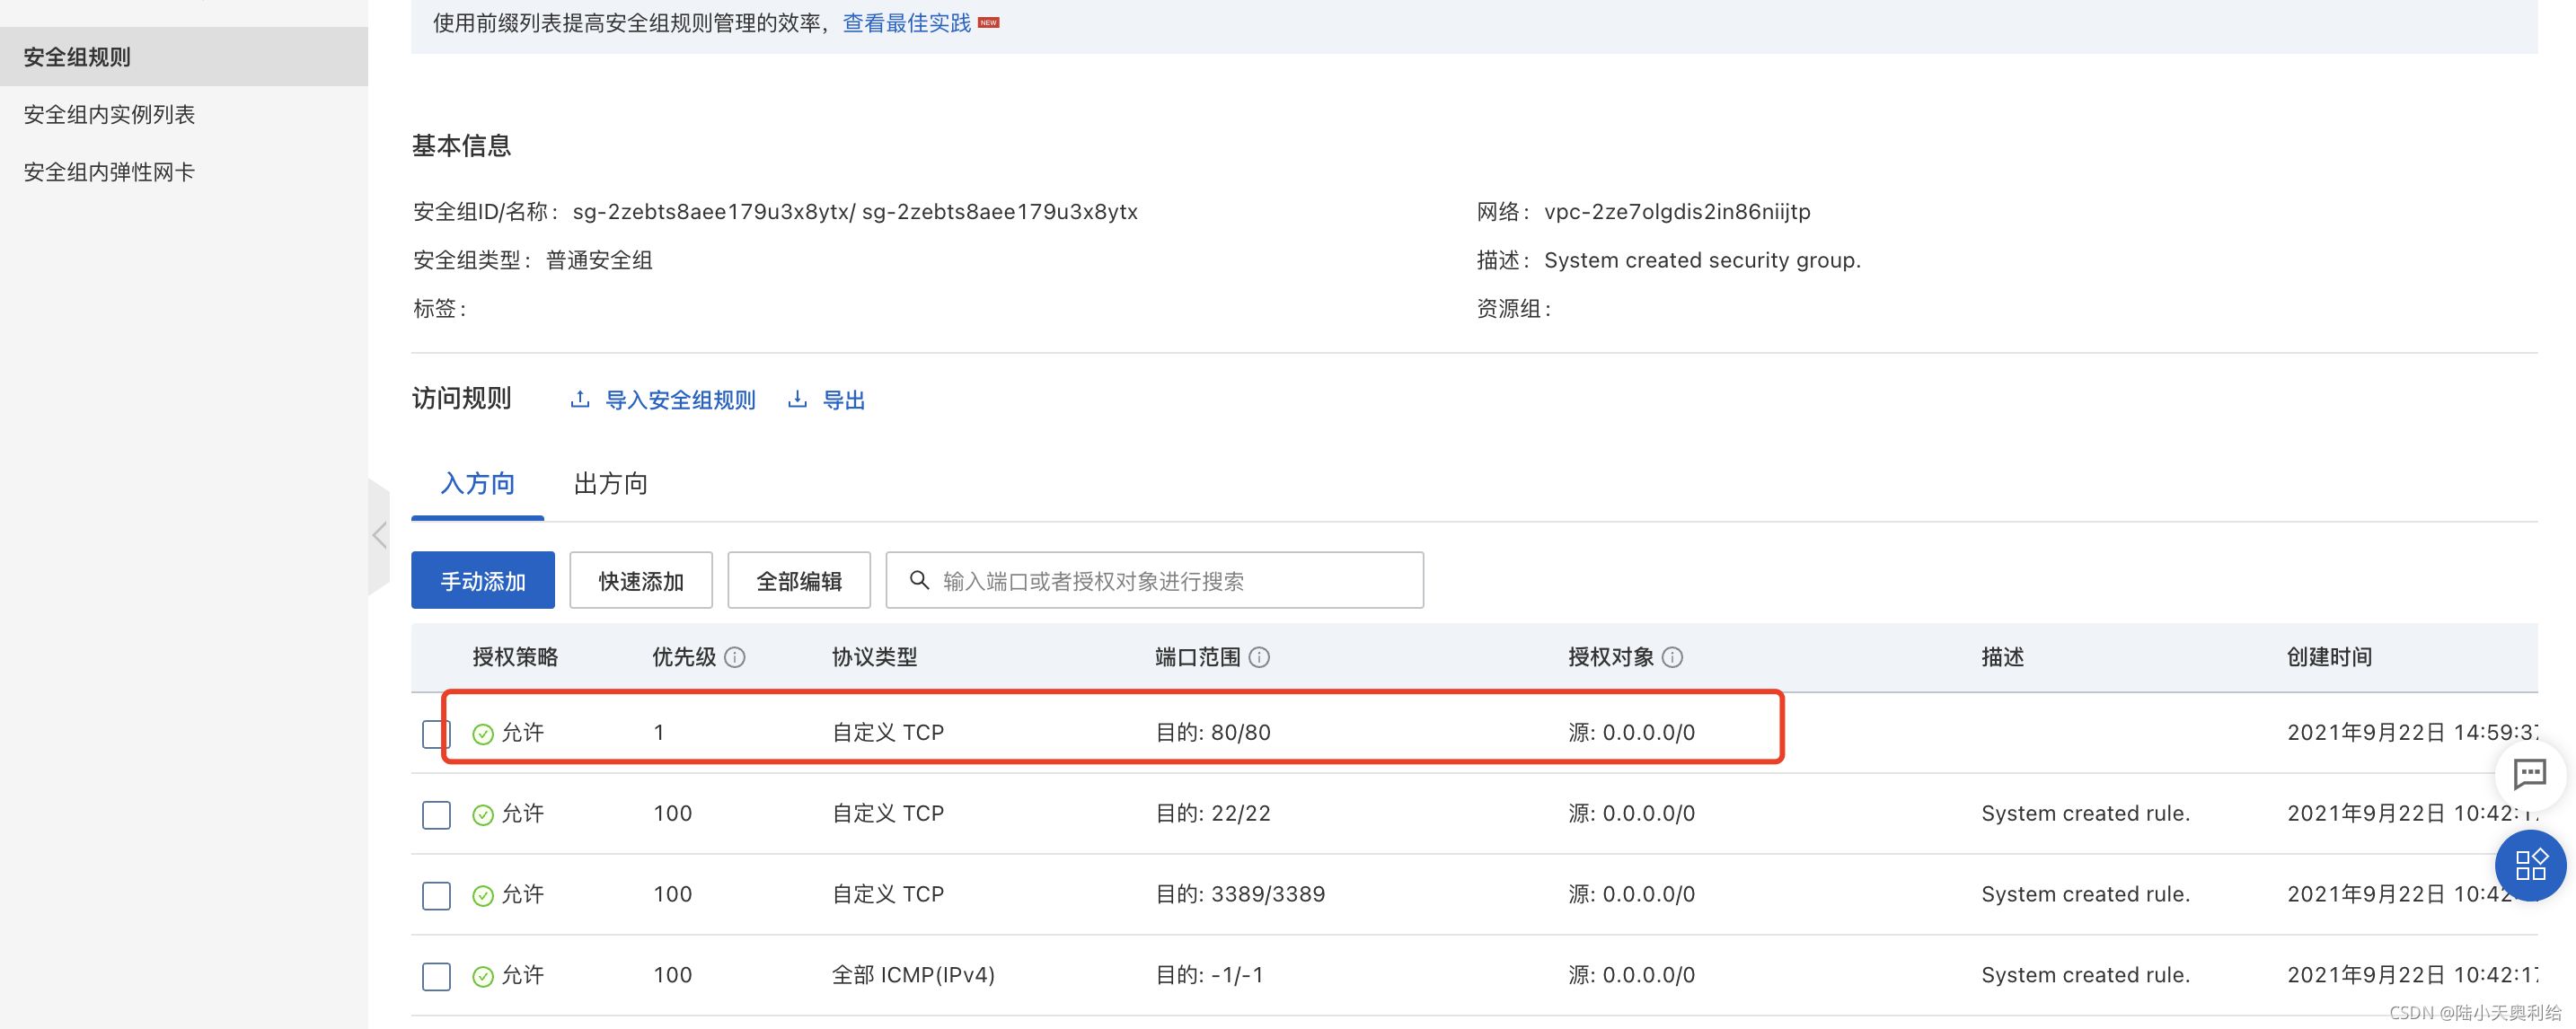Click the priority column info icon
Screen dimensions: 2576x1029
735,657
